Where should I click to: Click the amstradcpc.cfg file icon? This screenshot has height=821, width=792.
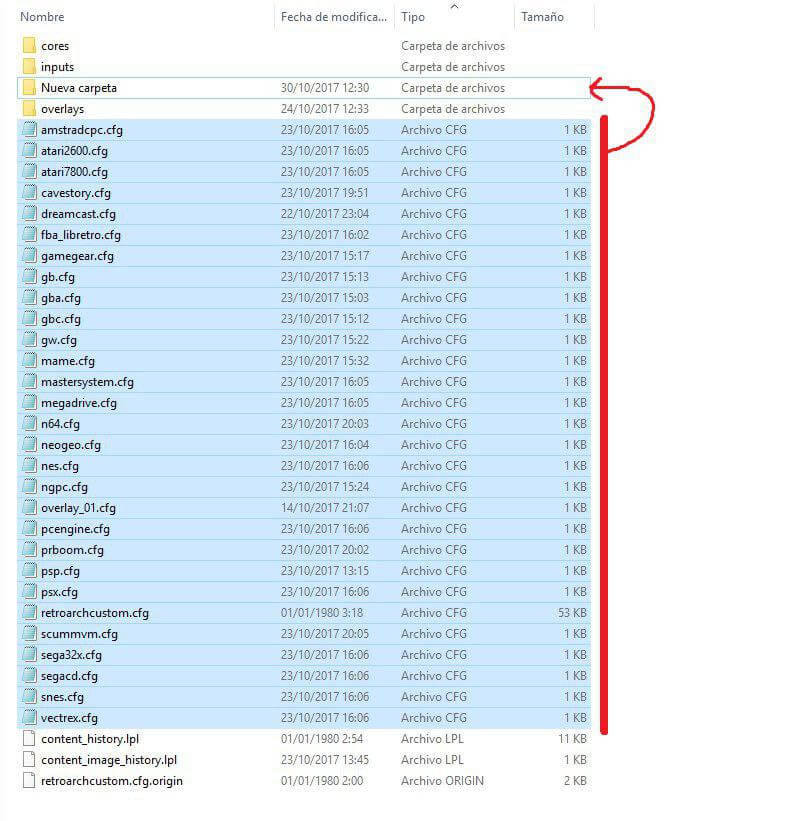[30, 130]
